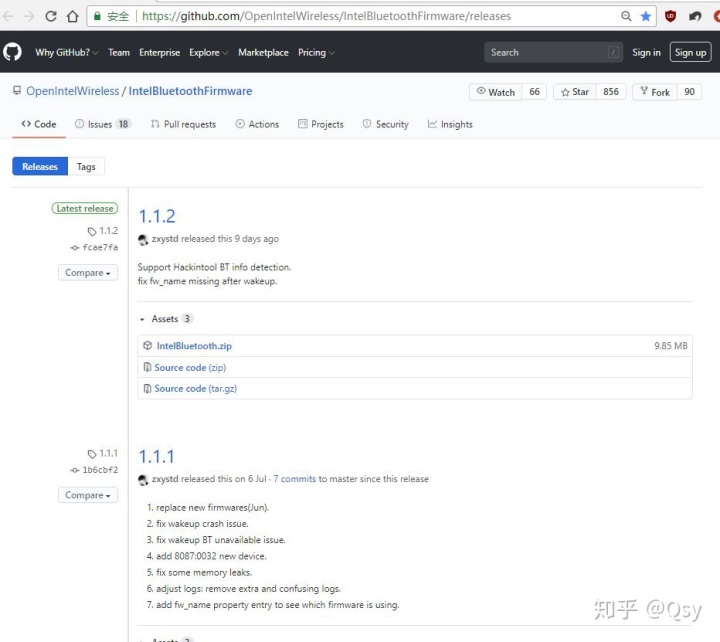720x642 pixels.
Task: Open the Security tab
Action: point(385,124)
